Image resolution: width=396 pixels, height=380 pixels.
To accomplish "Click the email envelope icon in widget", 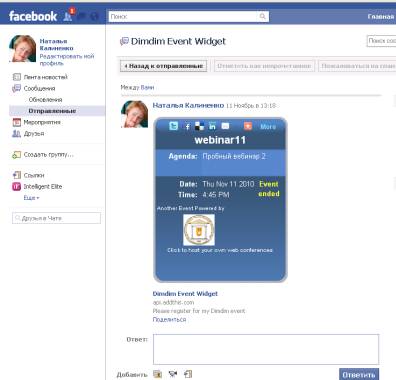I will point(225,126).
